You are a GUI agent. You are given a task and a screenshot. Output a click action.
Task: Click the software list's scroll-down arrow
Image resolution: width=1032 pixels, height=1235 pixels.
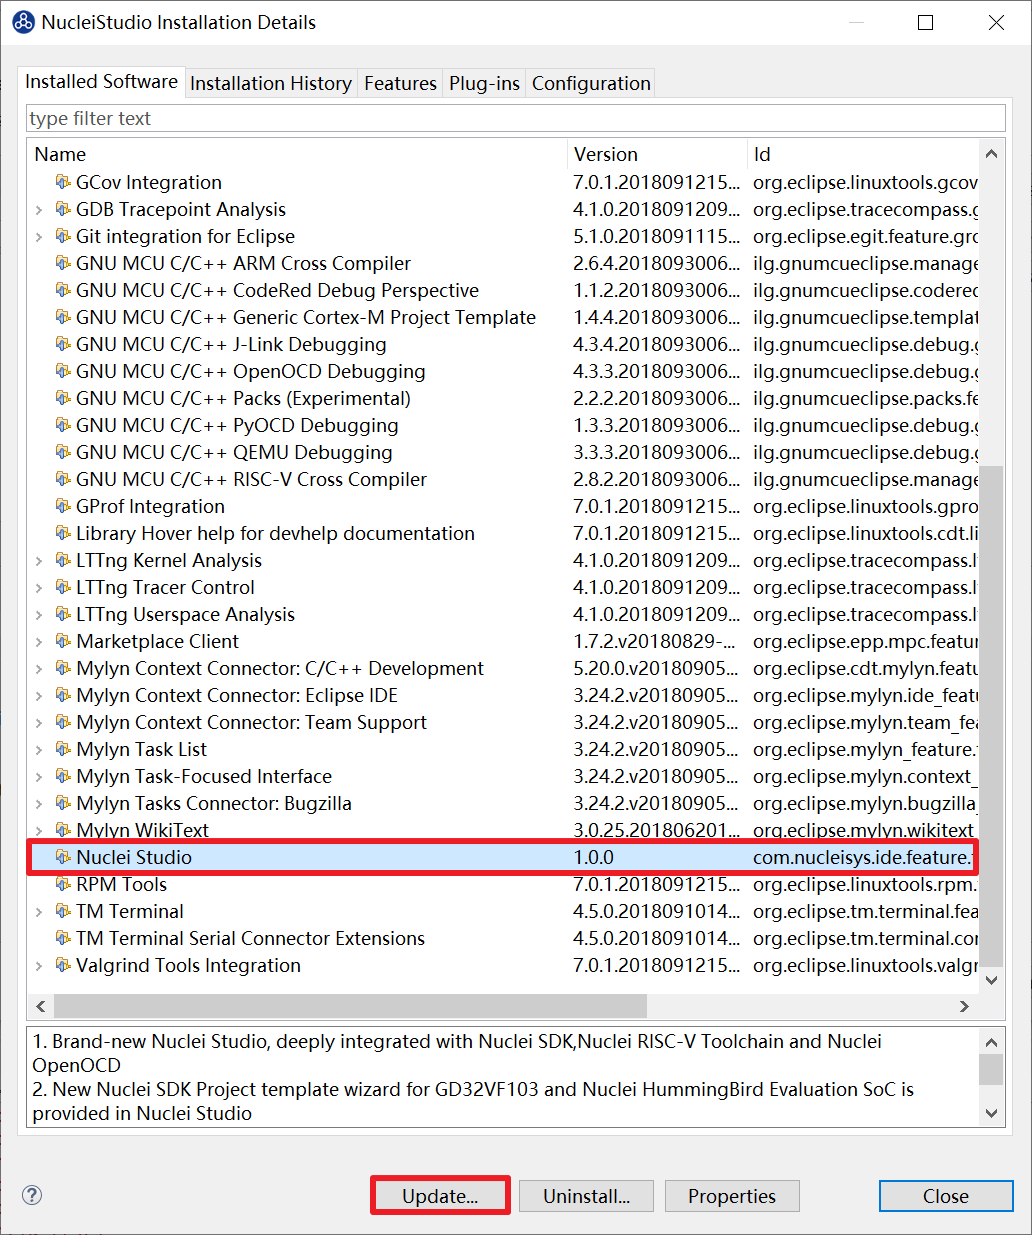tap(991, 980)
